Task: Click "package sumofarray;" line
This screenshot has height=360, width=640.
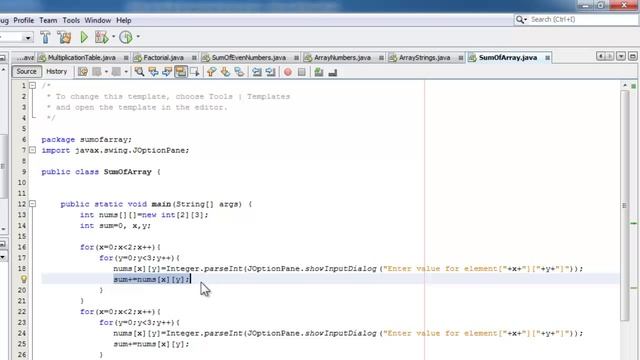Action: (x=87, y=140)
